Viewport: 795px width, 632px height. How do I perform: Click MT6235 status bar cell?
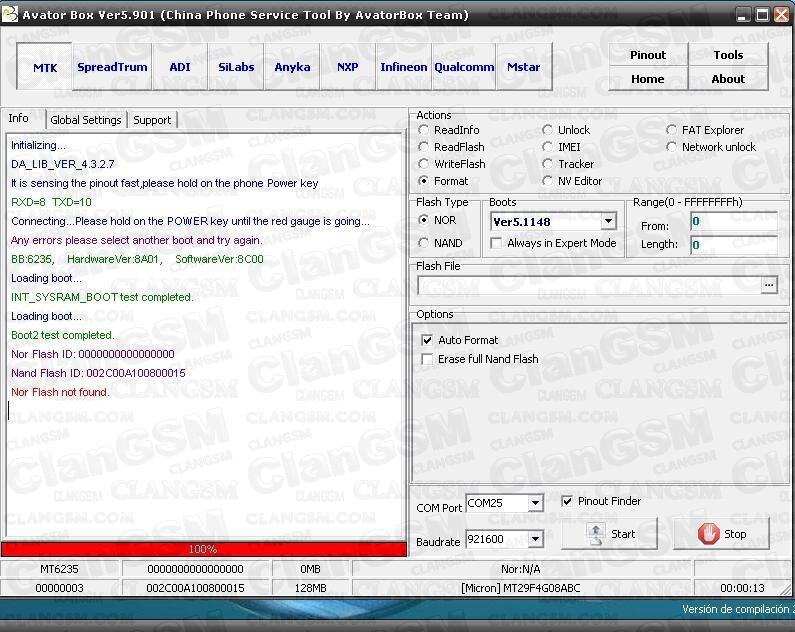pyautogui.click(x=59, y=569)
